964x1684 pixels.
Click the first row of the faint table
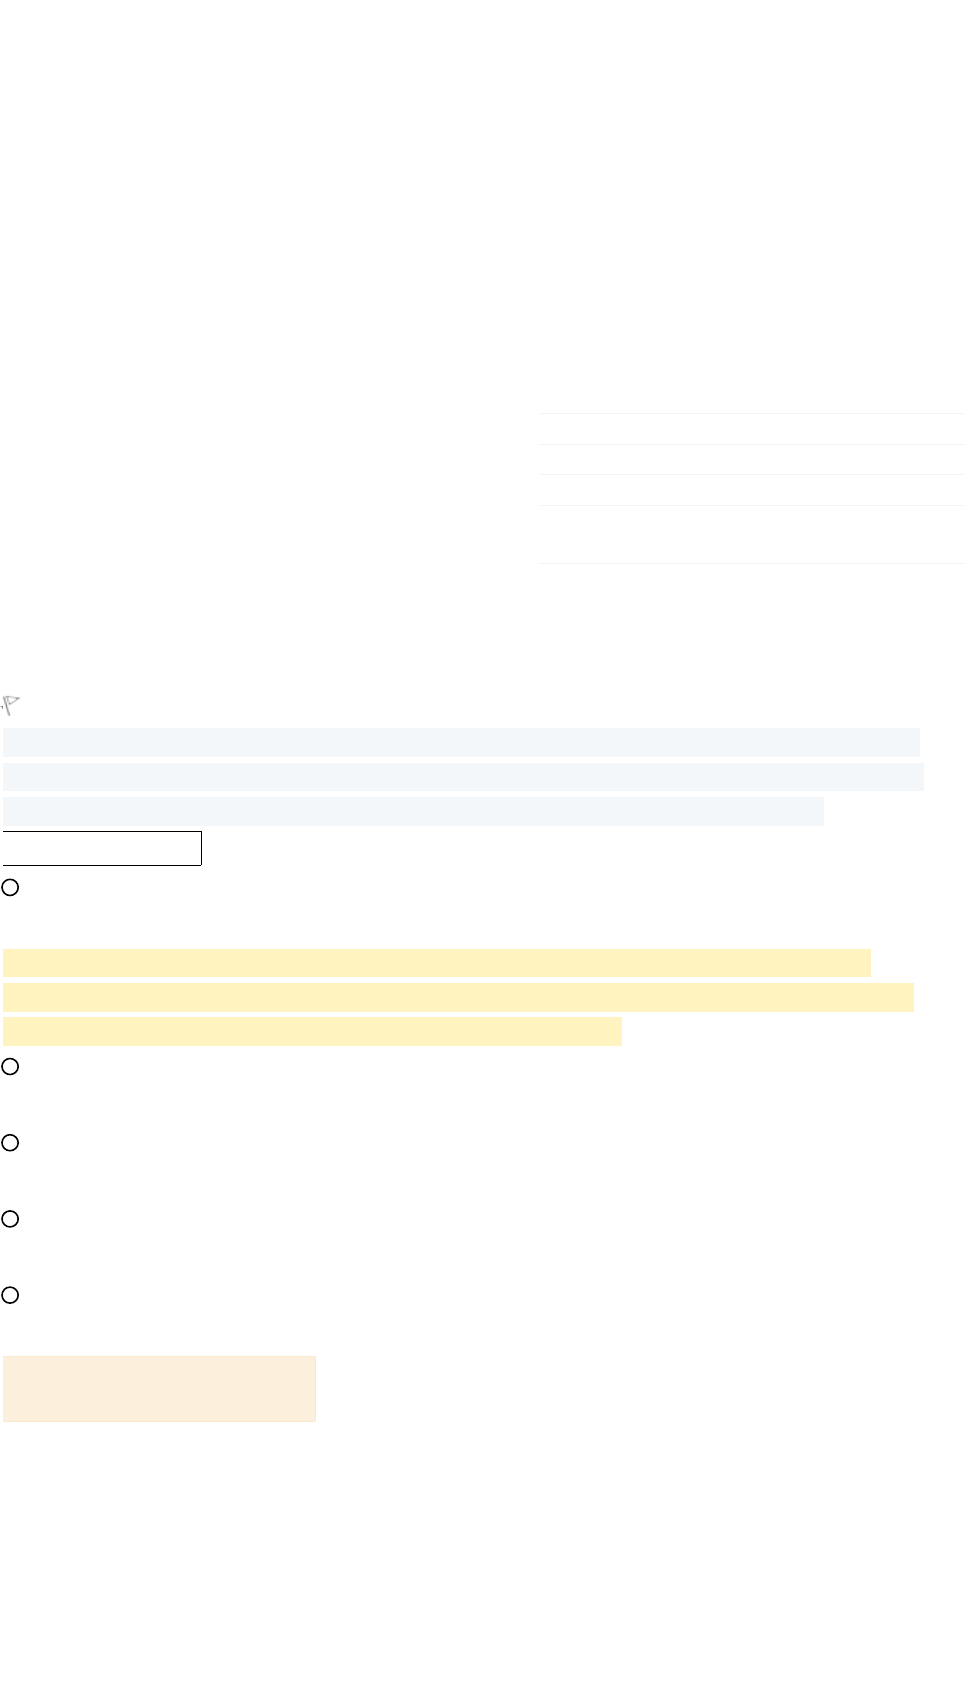pyautogui.click(x=751, y=429)
